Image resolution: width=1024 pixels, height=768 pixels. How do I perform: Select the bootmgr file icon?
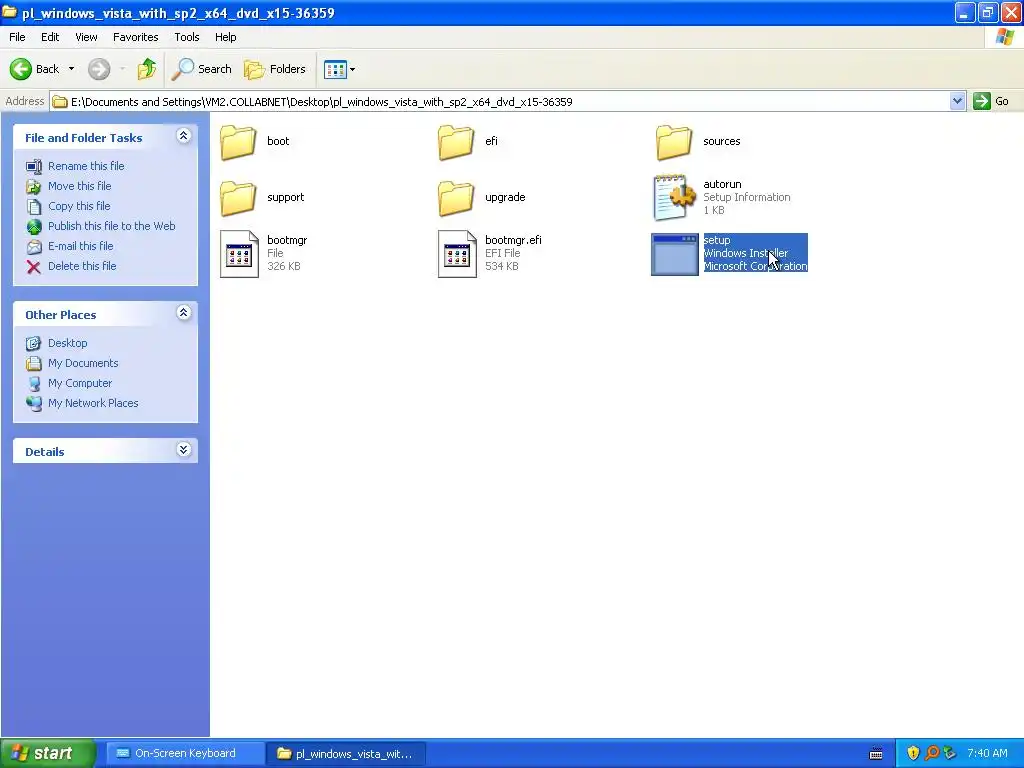pyautogui.click(x=239, y=254)
